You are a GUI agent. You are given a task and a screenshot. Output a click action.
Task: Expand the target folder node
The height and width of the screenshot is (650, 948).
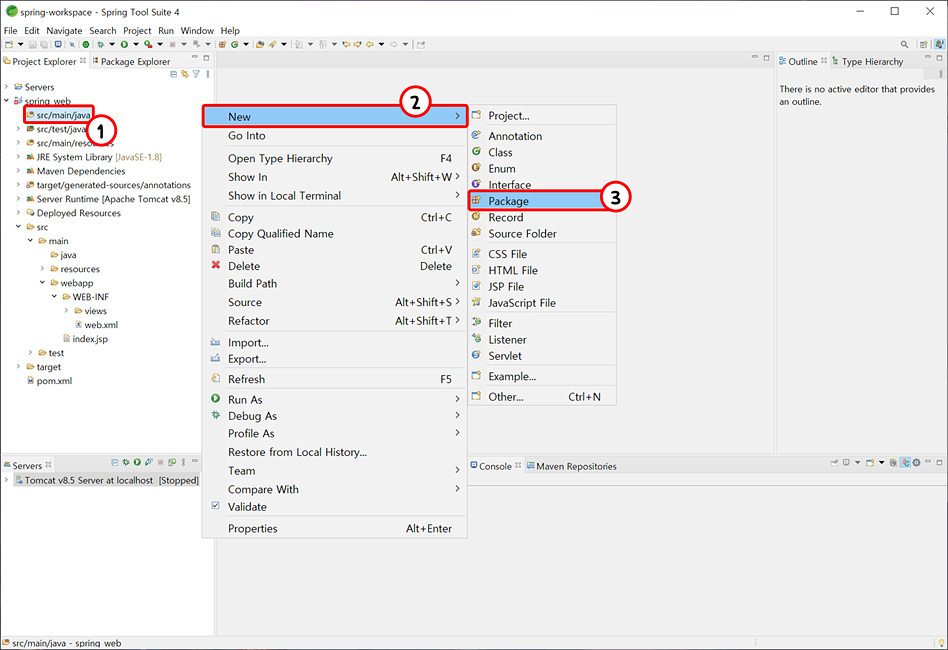point(18,367)
